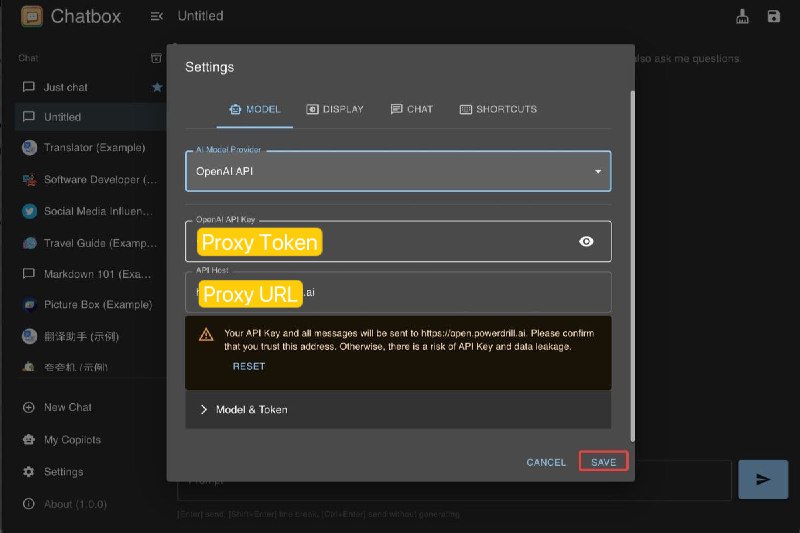Collapse sidebar using menu toggle icon
This screenshot has height=533, width=800.
pos(156,16)
